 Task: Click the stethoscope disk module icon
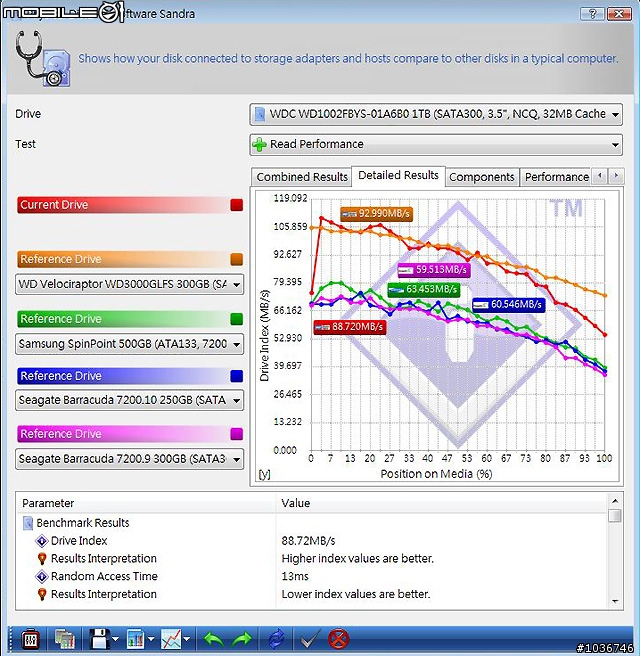click(43, 59)
